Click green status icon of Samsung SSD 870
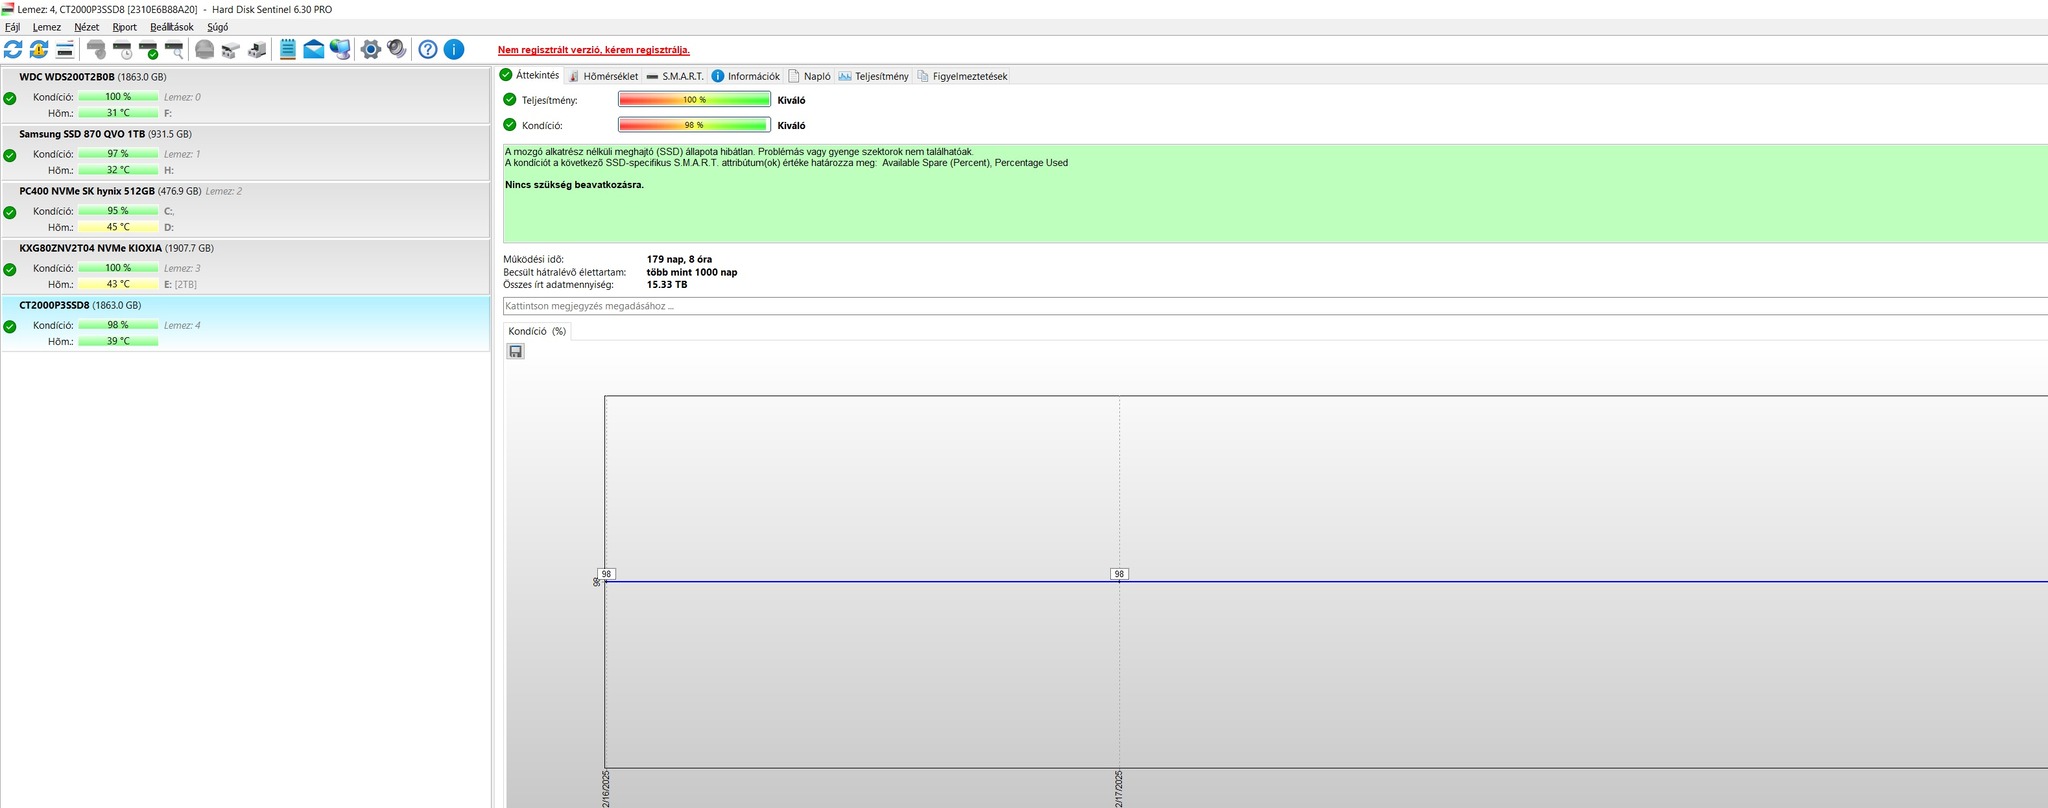This screenshot has width=2048, height=808. 10,155
